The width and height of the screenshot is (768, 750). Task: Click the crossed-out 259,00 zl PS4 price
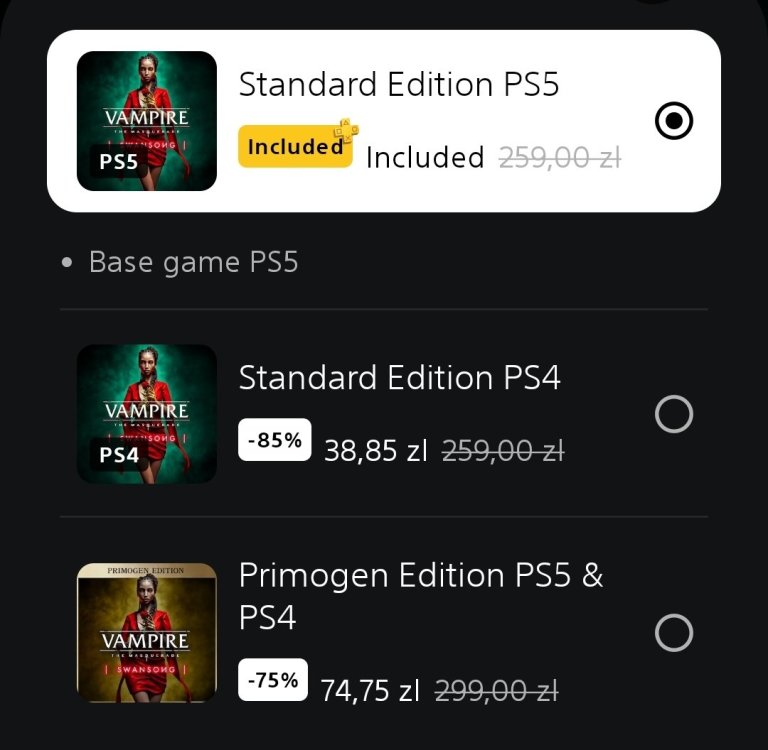[x=503, y=452]
